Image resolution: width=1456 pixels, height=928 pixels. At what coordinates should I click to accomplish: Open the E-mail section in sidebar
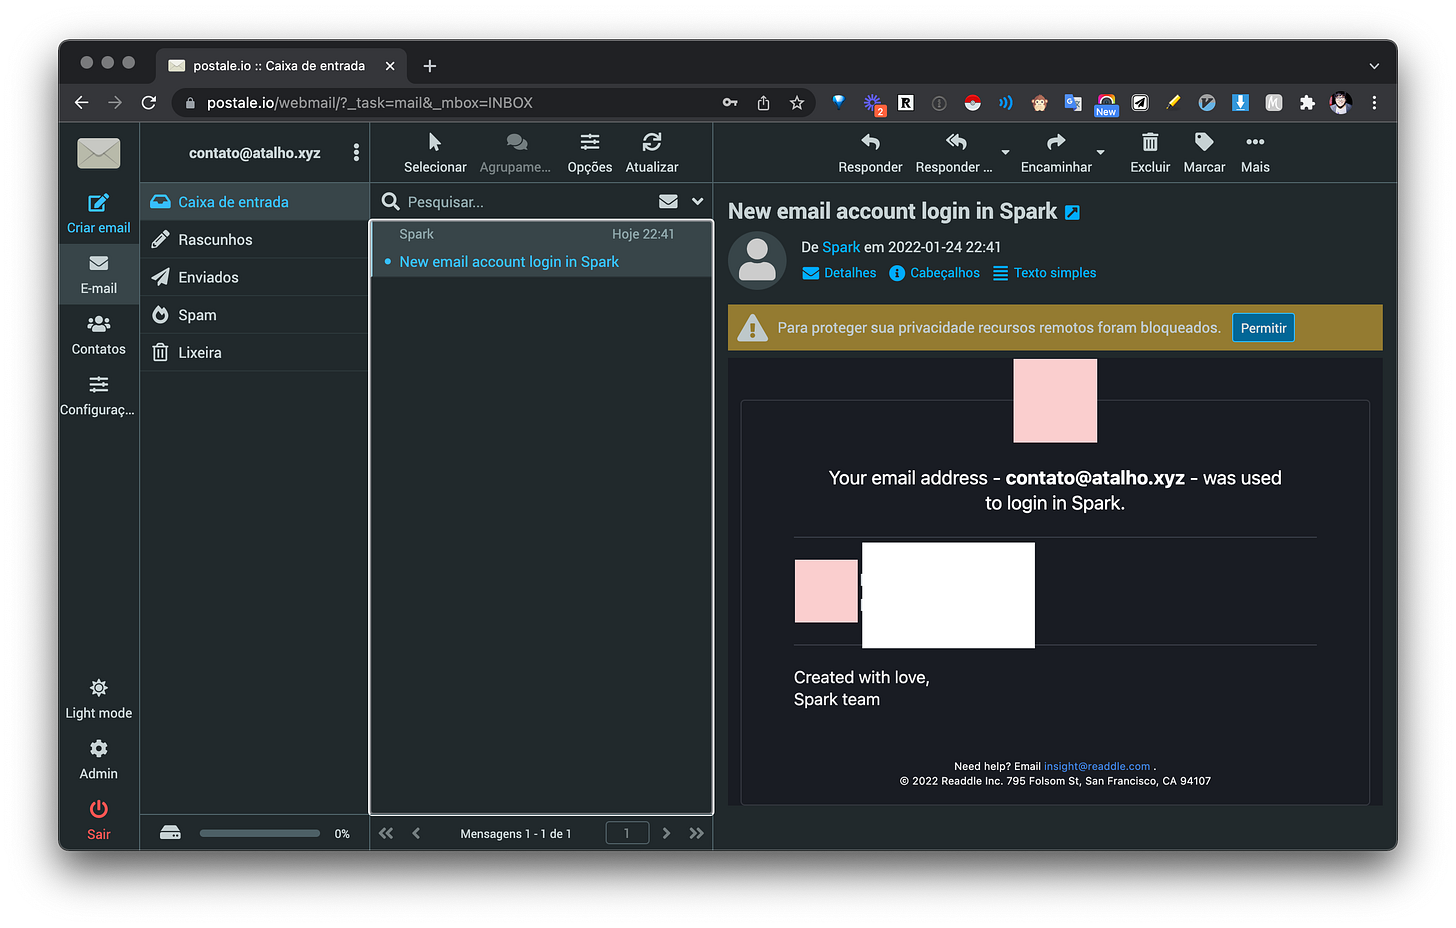click(x=98, y=275)
